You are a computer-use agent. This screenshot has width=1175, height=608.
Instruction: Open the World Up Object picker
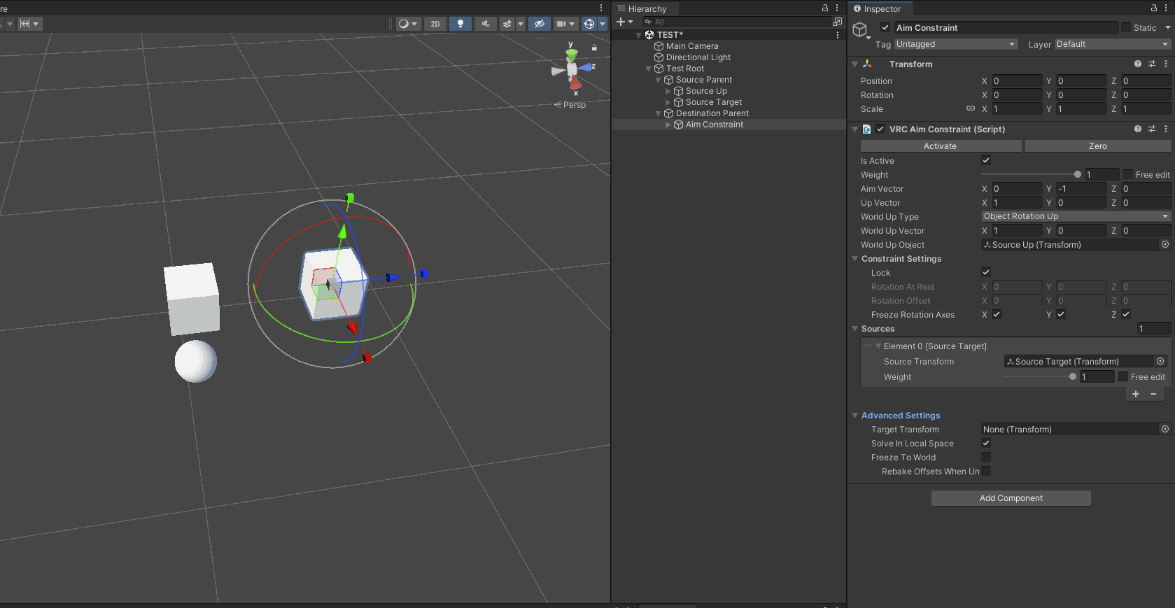pos(1165,244)
